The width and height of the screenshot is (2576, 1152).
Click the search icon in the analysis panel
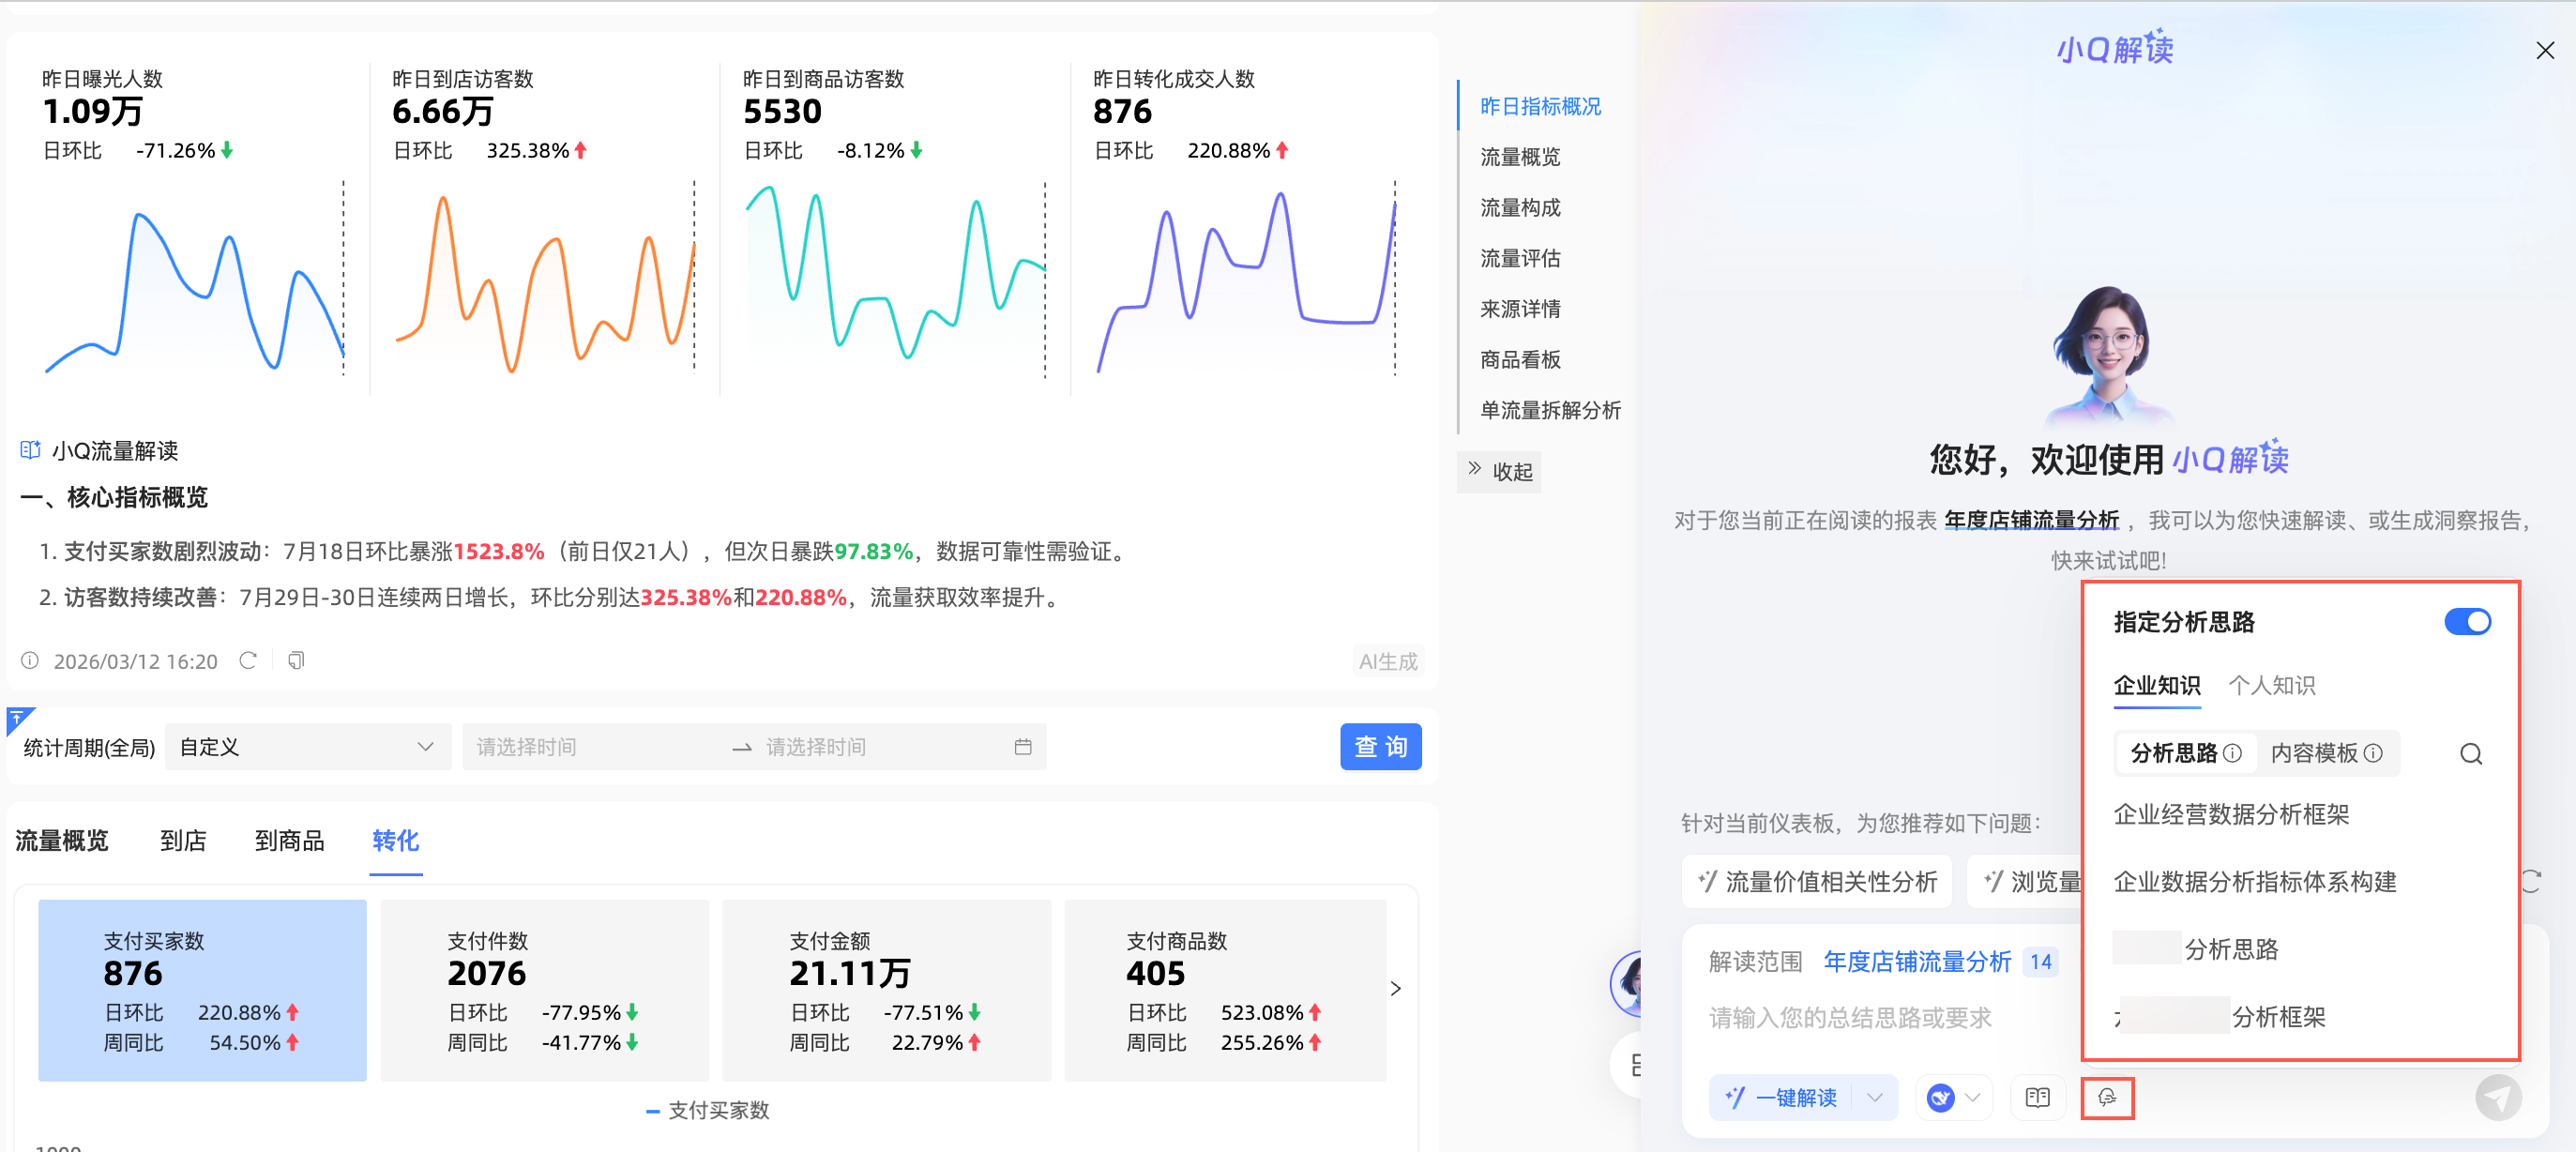pos(2470,754)
